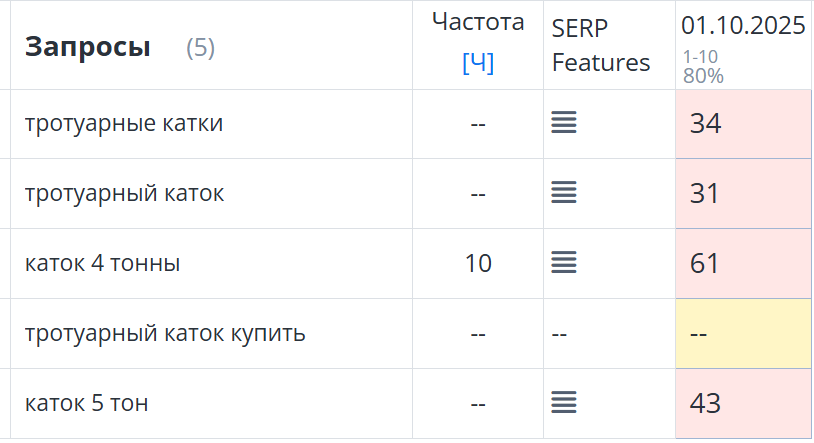The image size is (814, 443).
Task: Click position cell with value 34
Action: coord(743,124)
